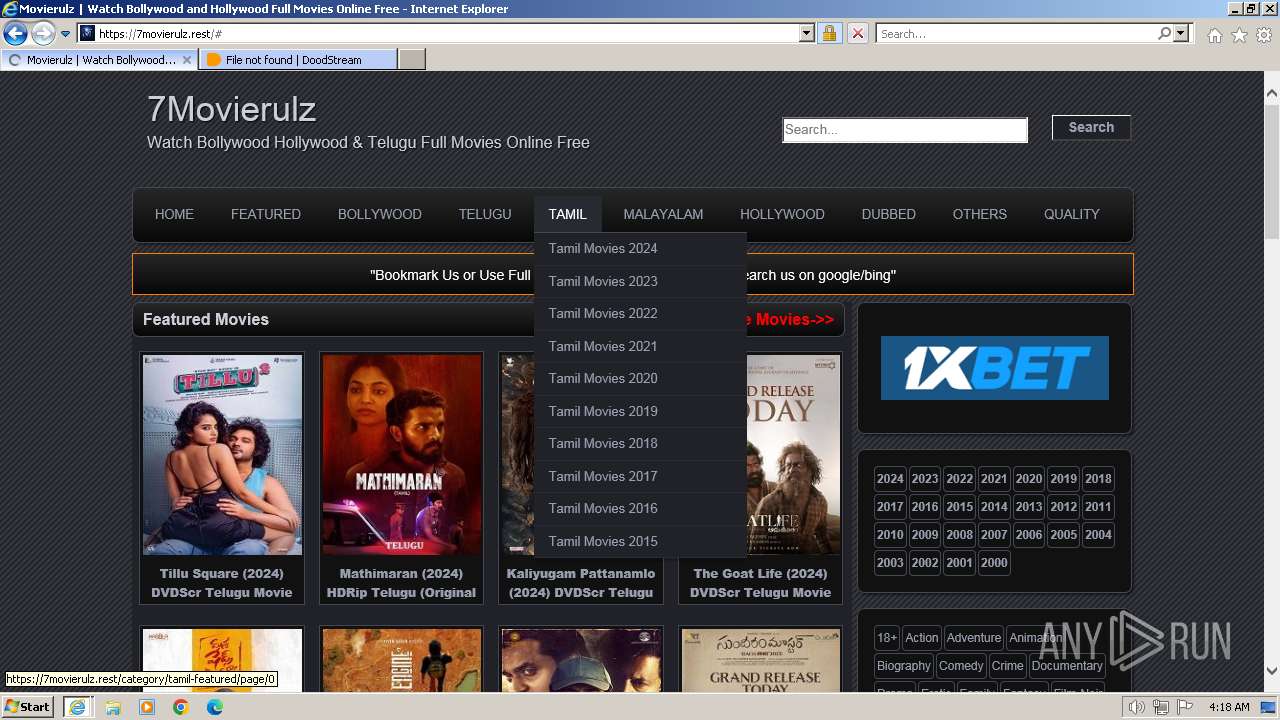Select the Adventure genre tag

click(974, 638)
